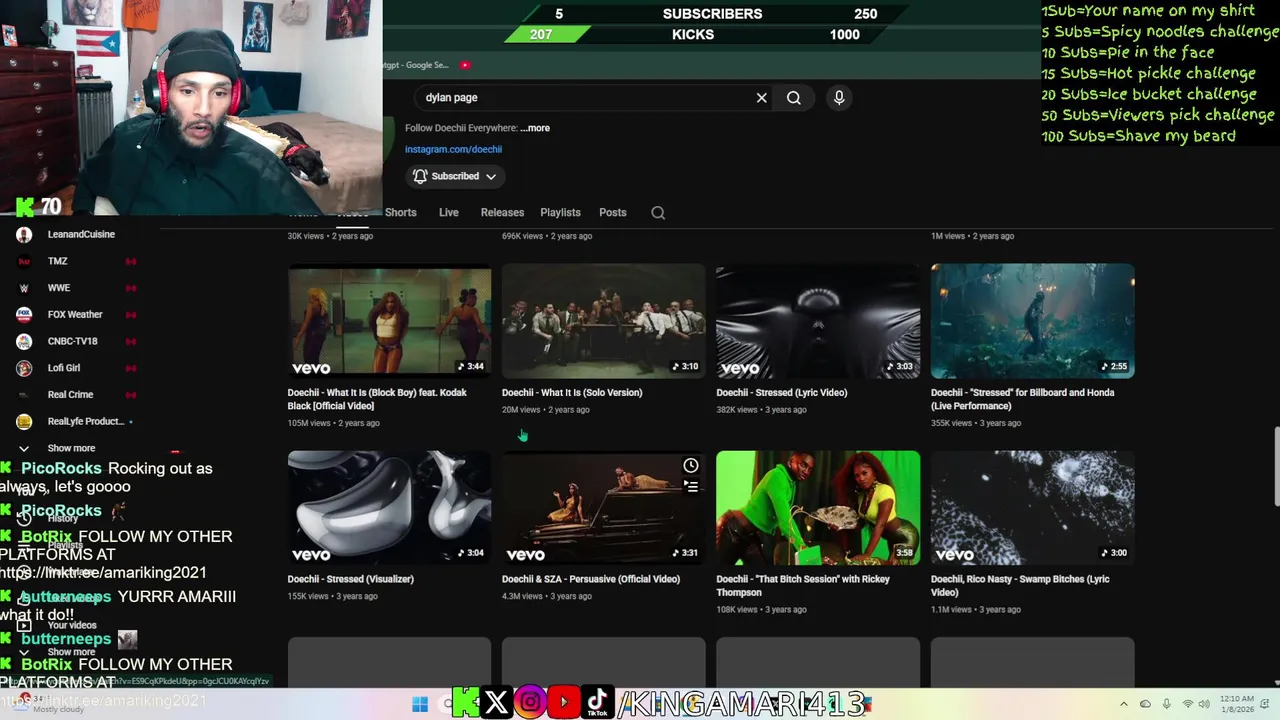Image resolution: width=1280 pixels, height=720 pixels.
Task: Open LeanandCuisine channel avatar in sidebar
Action: 24,235
